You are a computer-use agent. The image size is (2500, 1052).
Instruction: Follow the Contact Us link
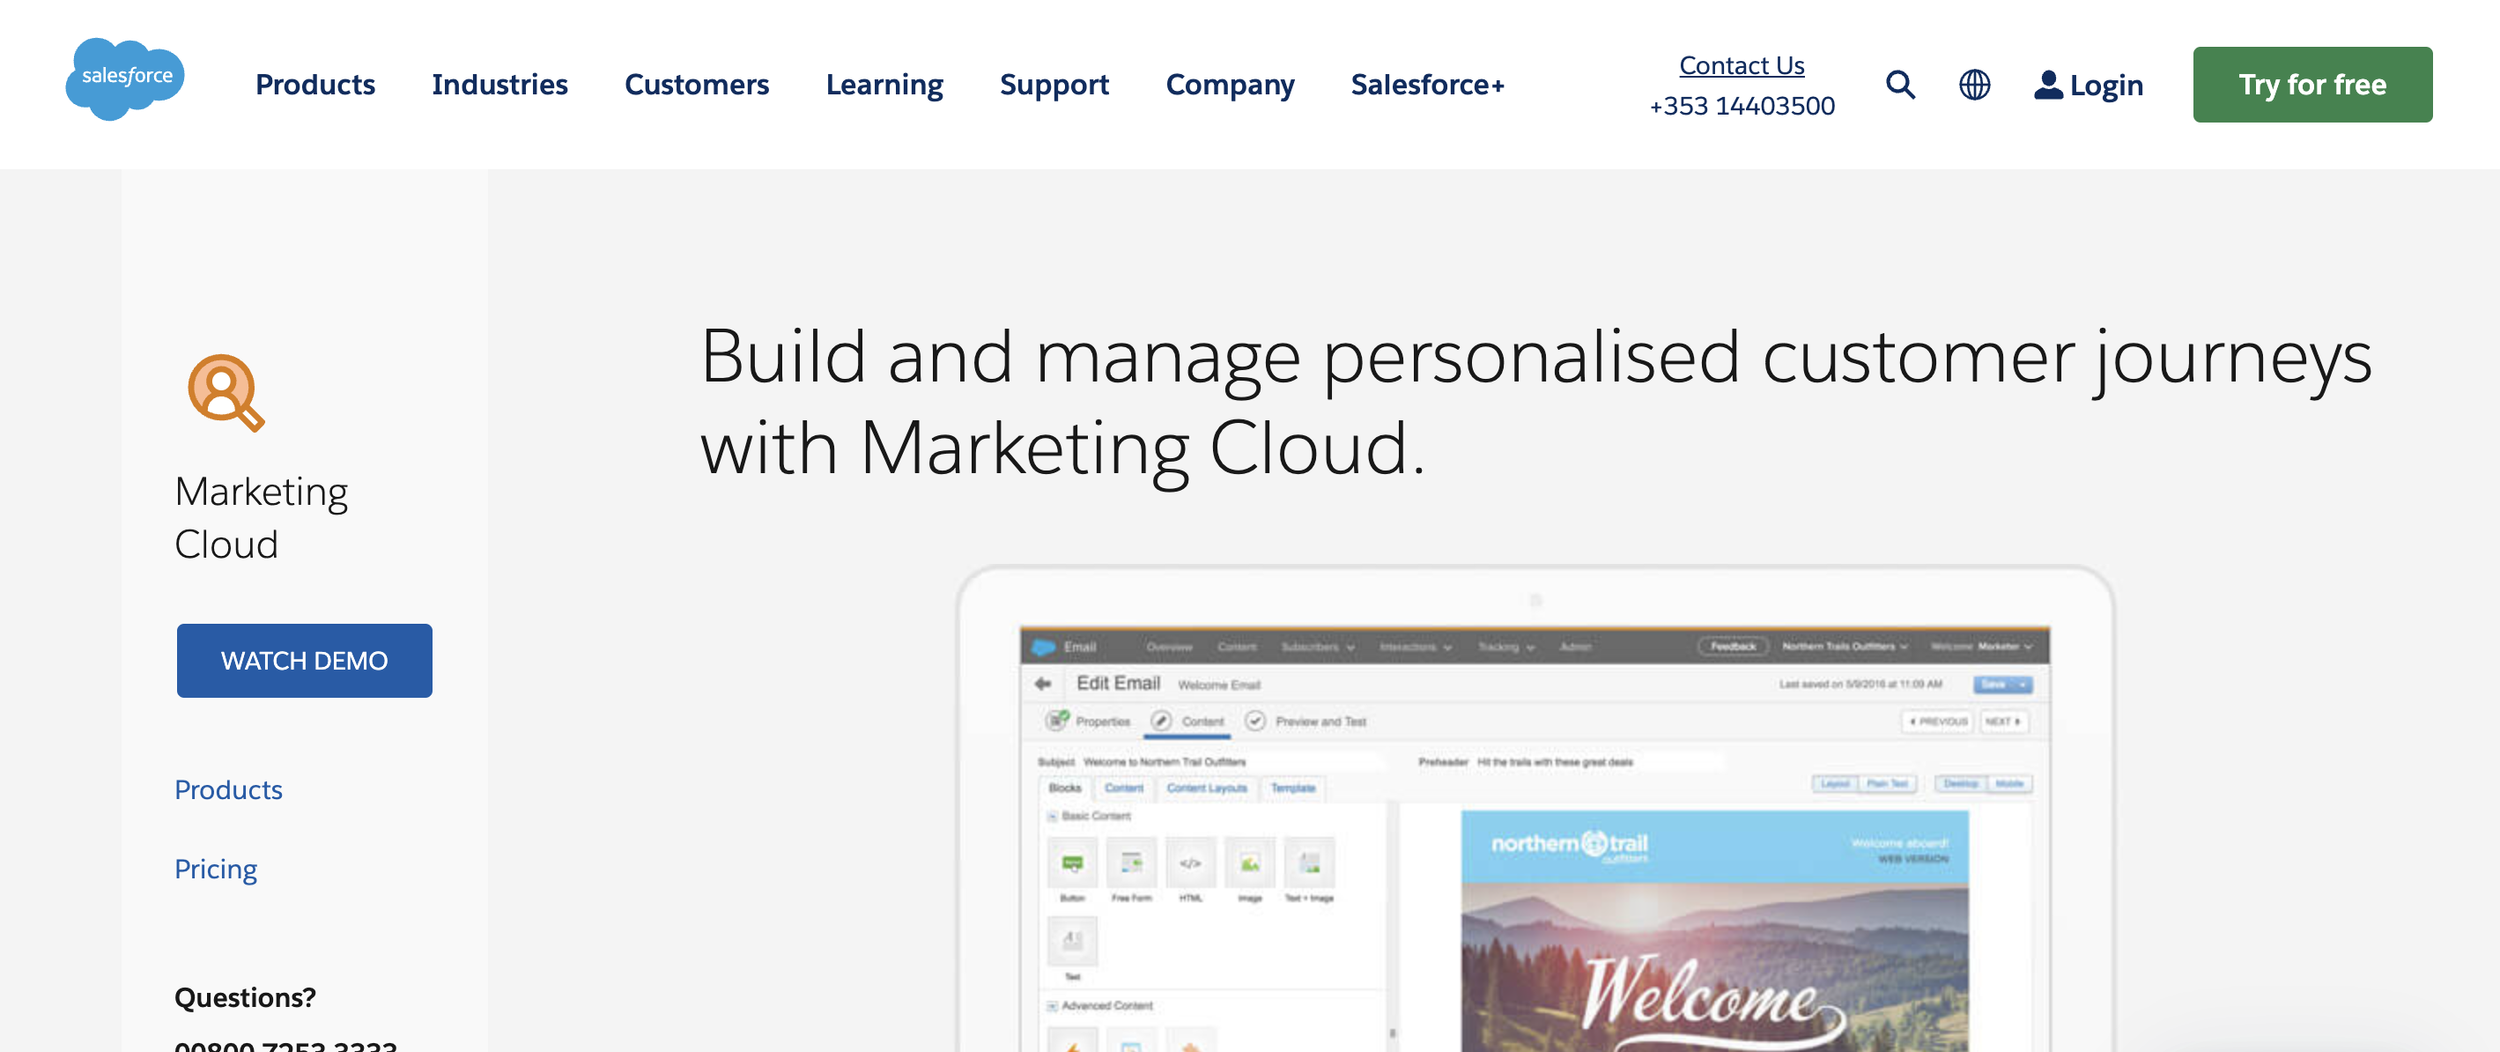click(x=1742, y=66)
